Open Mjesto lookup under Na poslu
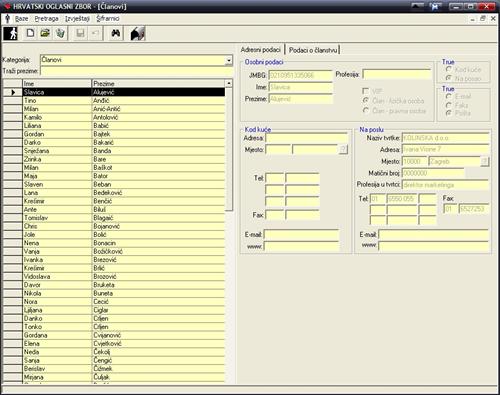This screenshot has height=395, width=500. click(485, 162)
